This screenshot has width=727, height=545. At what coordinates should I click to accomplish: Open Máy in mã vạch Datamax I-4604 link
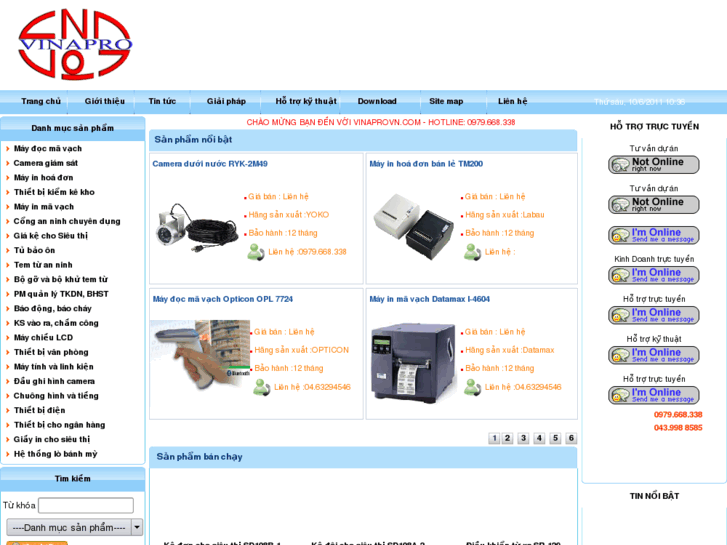click(x=430, y=299)
